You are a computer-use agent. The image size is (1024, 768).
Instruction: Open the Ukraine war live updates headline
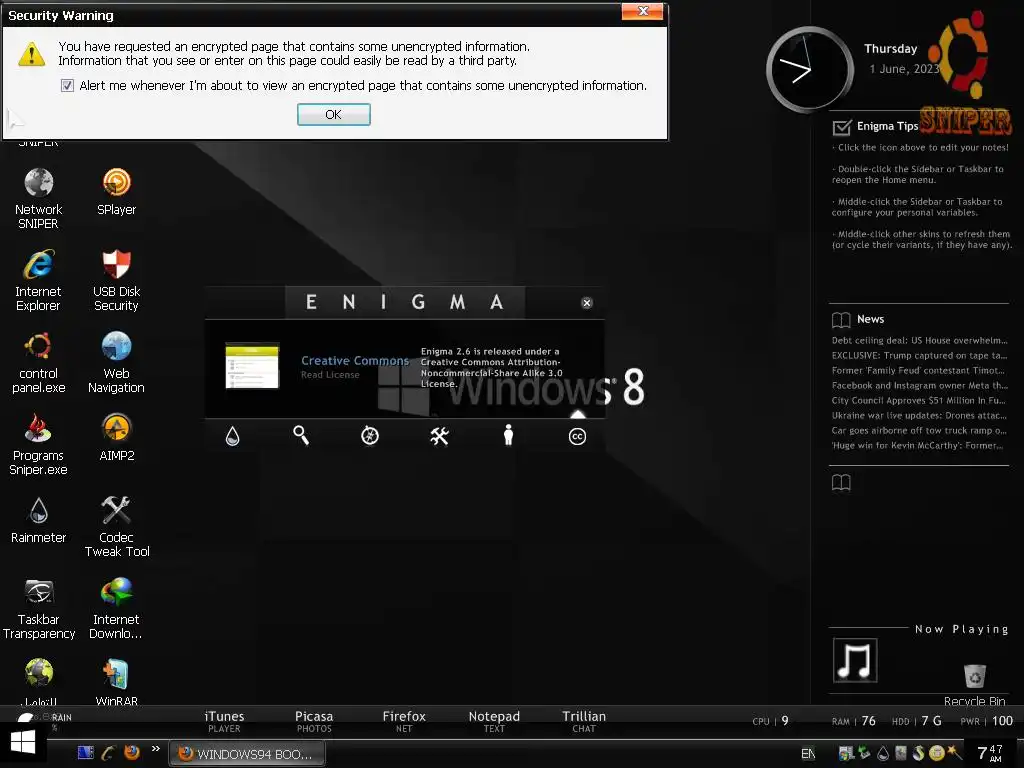(920, 415)
